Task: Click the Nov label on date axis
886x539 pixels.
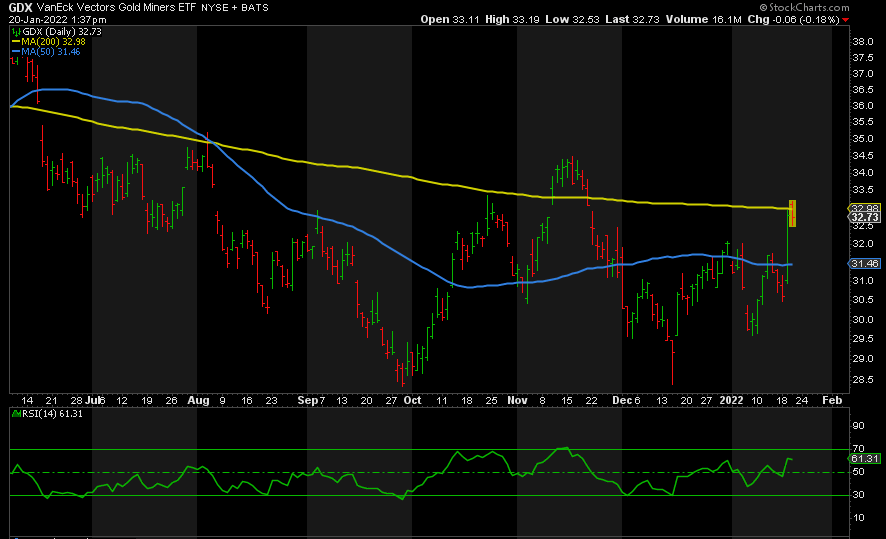Action: point(517,400)
